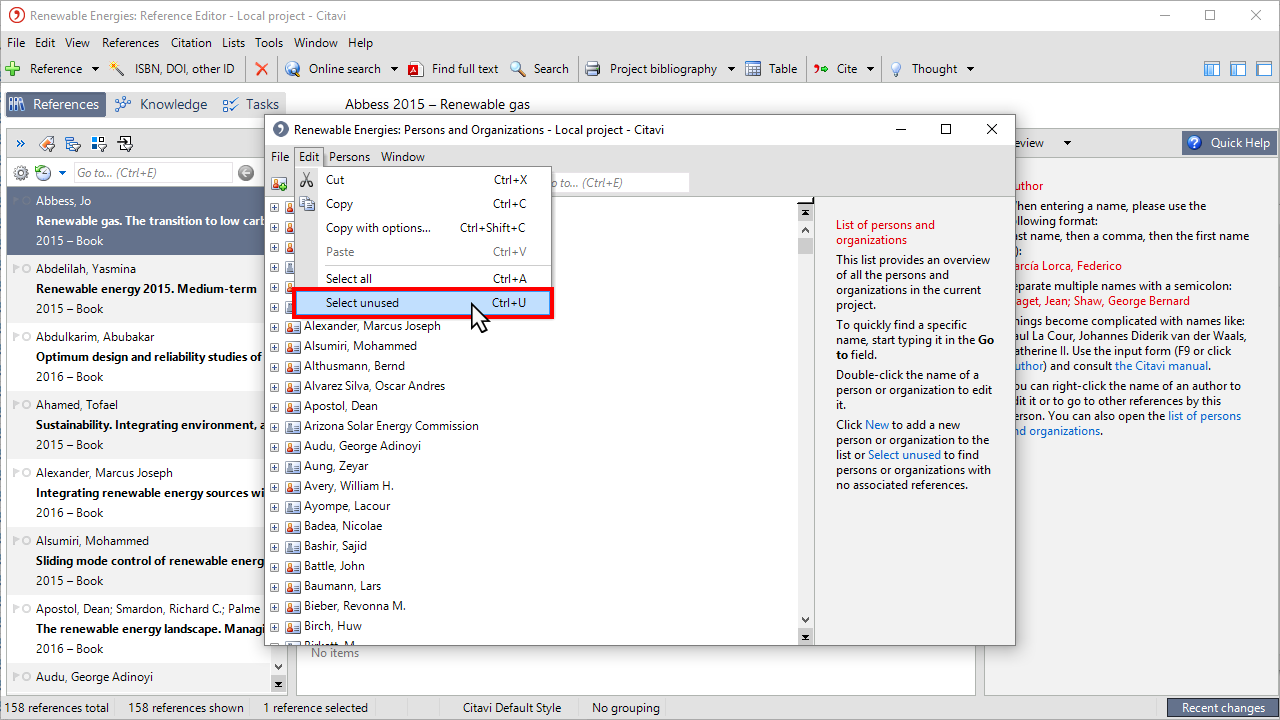
Task: Open the Cite dropdown arrow
Action: [x=871, y=69]
